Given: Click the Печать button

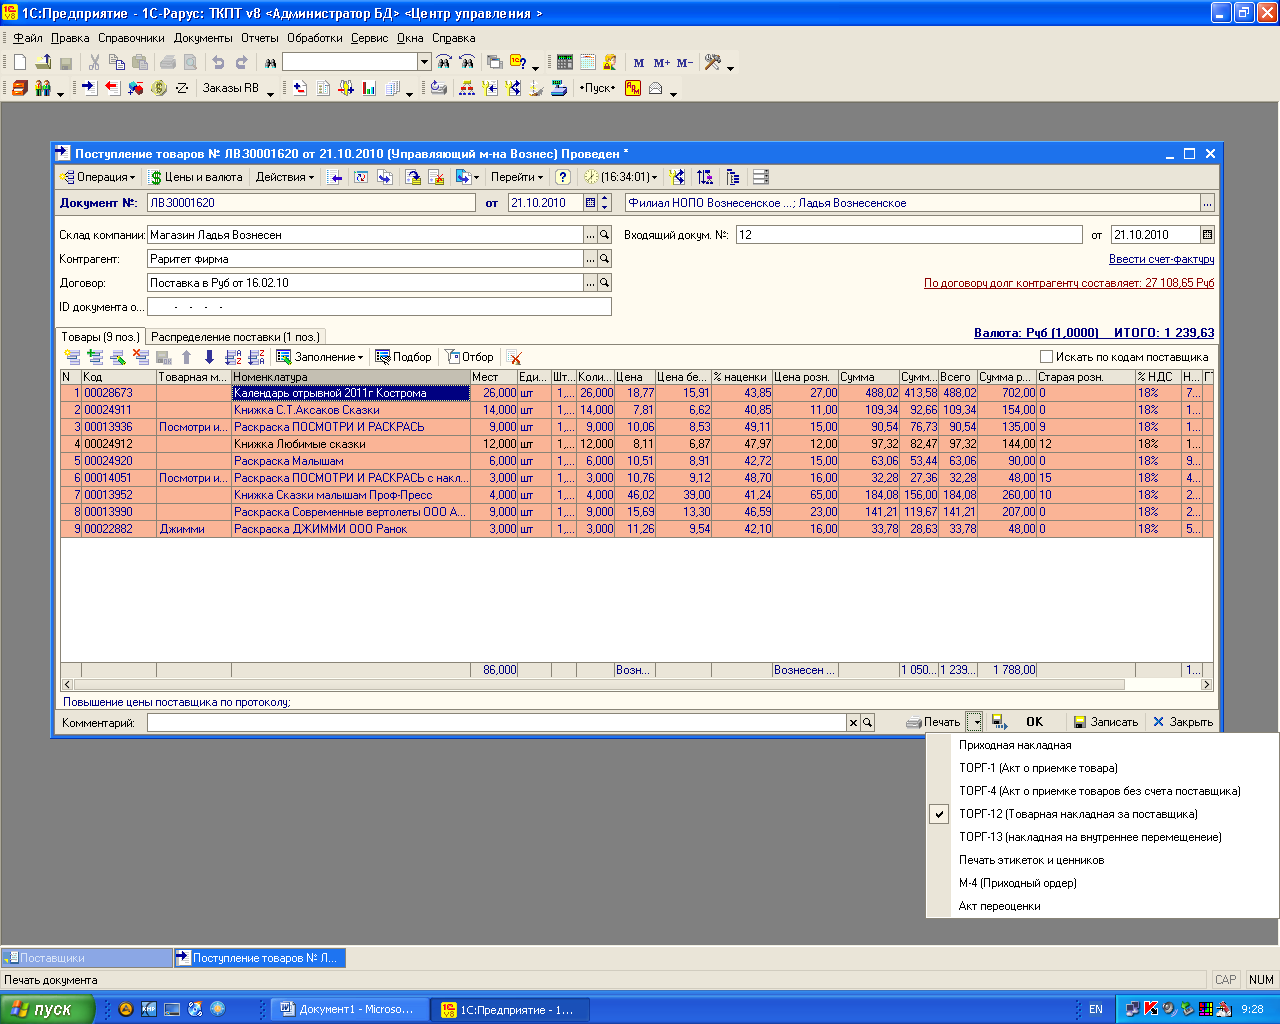Looking at the screenshot, I should coord(933,722).
